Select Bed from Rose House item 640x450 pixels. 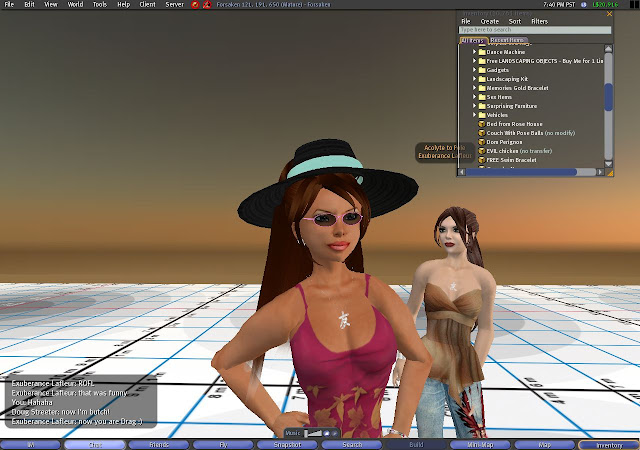[514, 124]
